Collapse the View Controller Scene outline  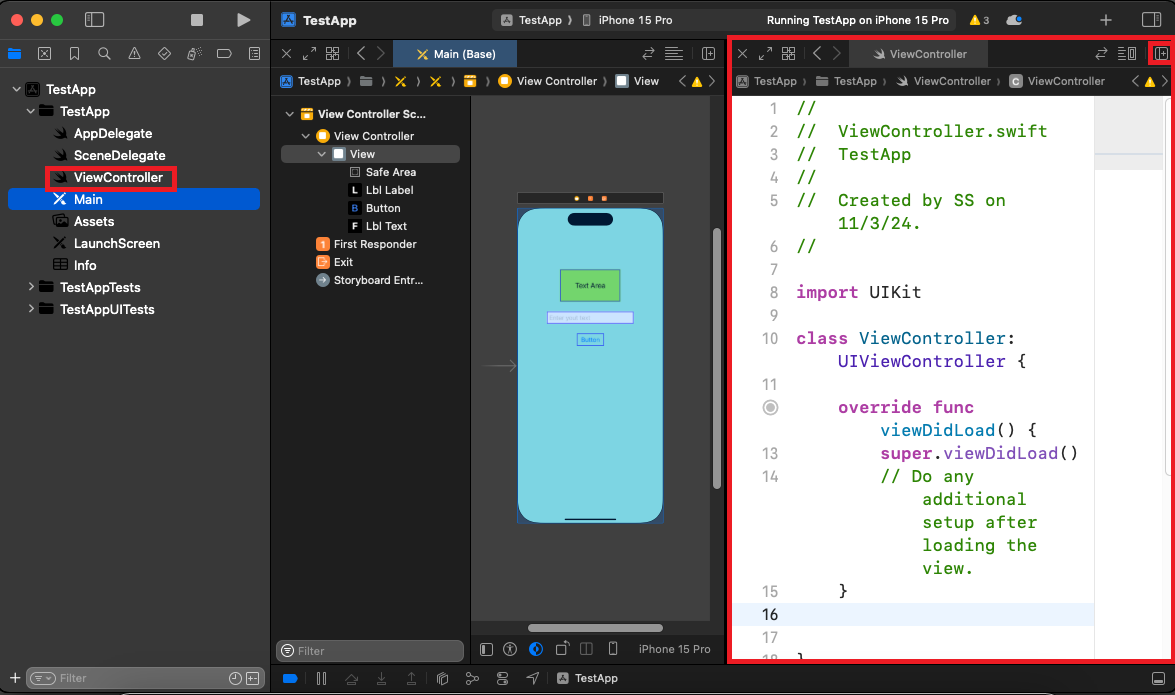(290, 114)
